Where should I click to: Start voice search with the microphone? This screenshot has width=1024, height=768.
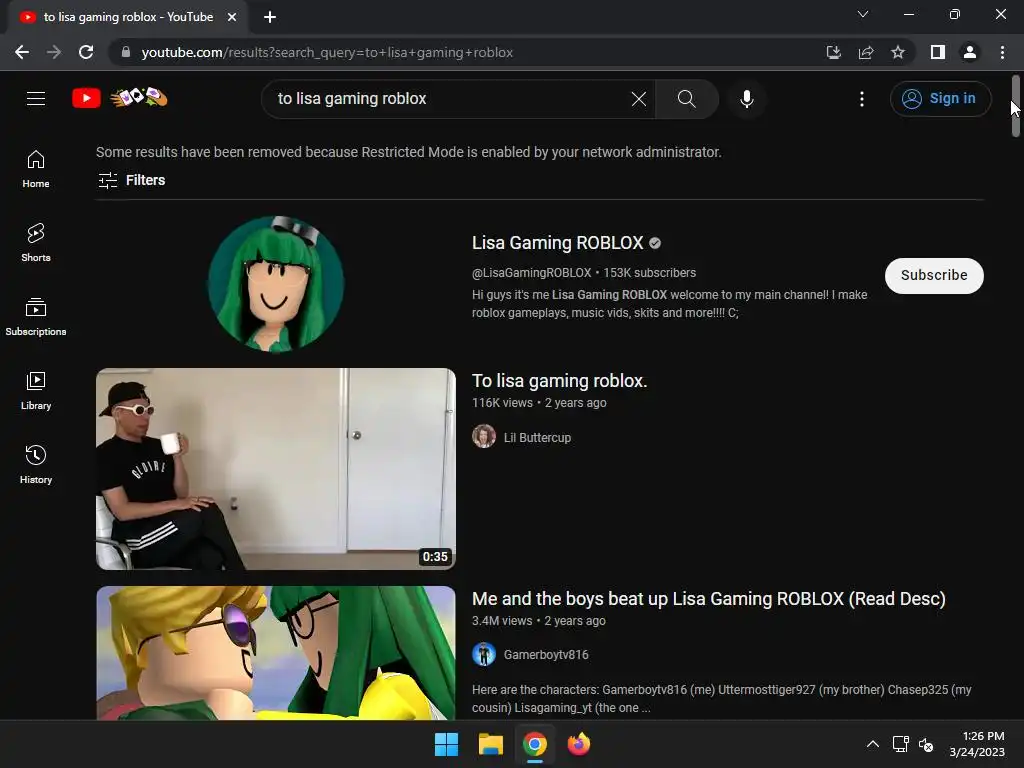[x=746, y=99]
